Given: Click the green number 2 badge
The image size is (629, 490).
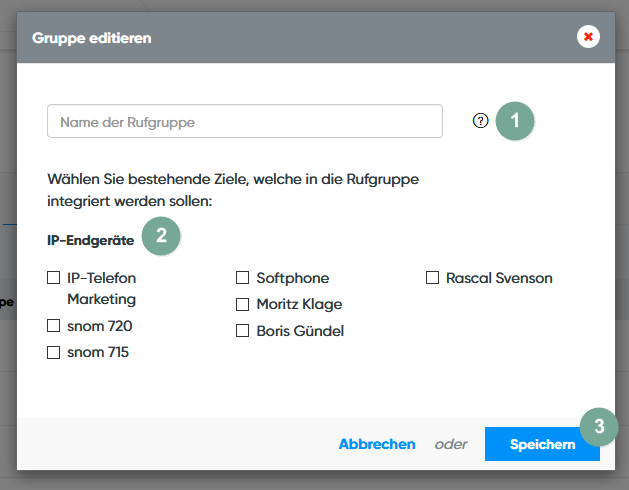Looking at the screenshot, I should 161,237.
